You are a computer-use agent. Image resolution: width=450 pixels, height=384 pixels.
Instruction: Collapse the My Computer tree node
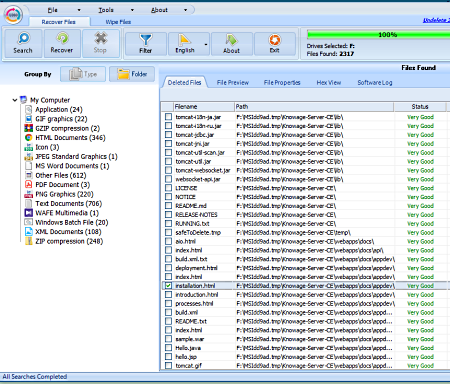[x=15, y=100]
